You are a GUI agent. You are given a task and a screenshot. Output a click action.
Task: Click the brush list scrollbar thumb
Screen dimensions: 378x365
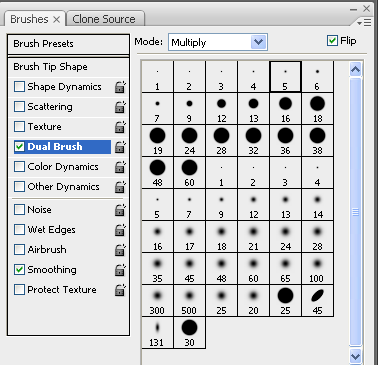356,212
